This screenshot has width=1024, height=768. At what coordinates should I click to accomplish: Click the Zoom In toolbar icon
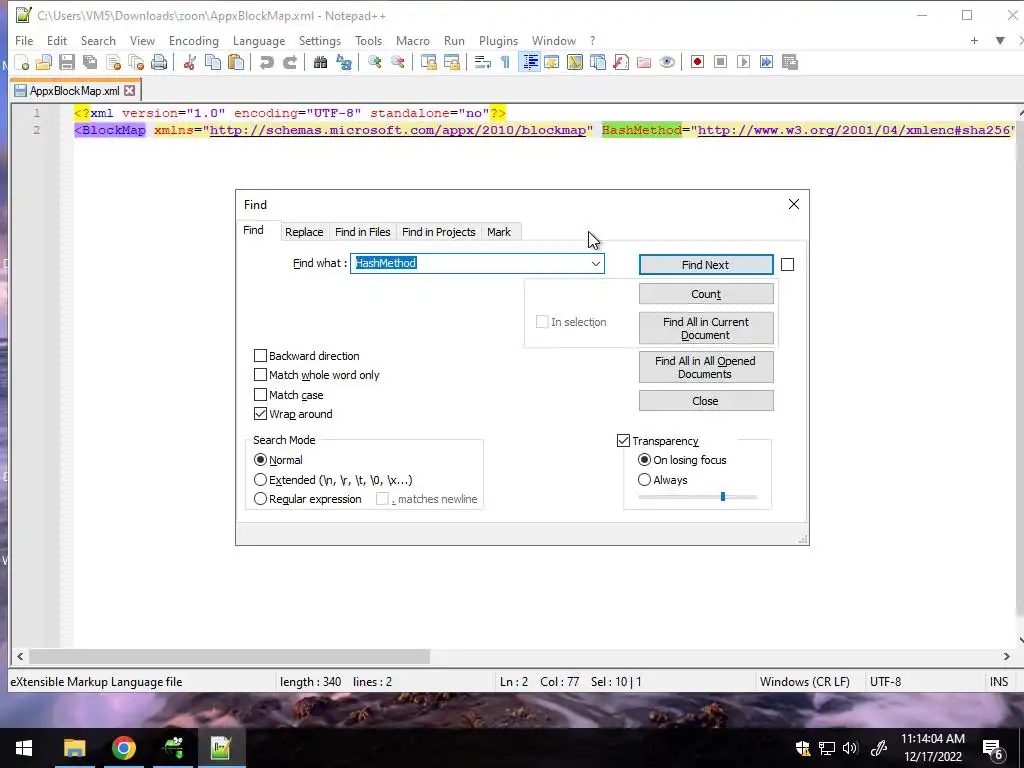pos(375,62)
